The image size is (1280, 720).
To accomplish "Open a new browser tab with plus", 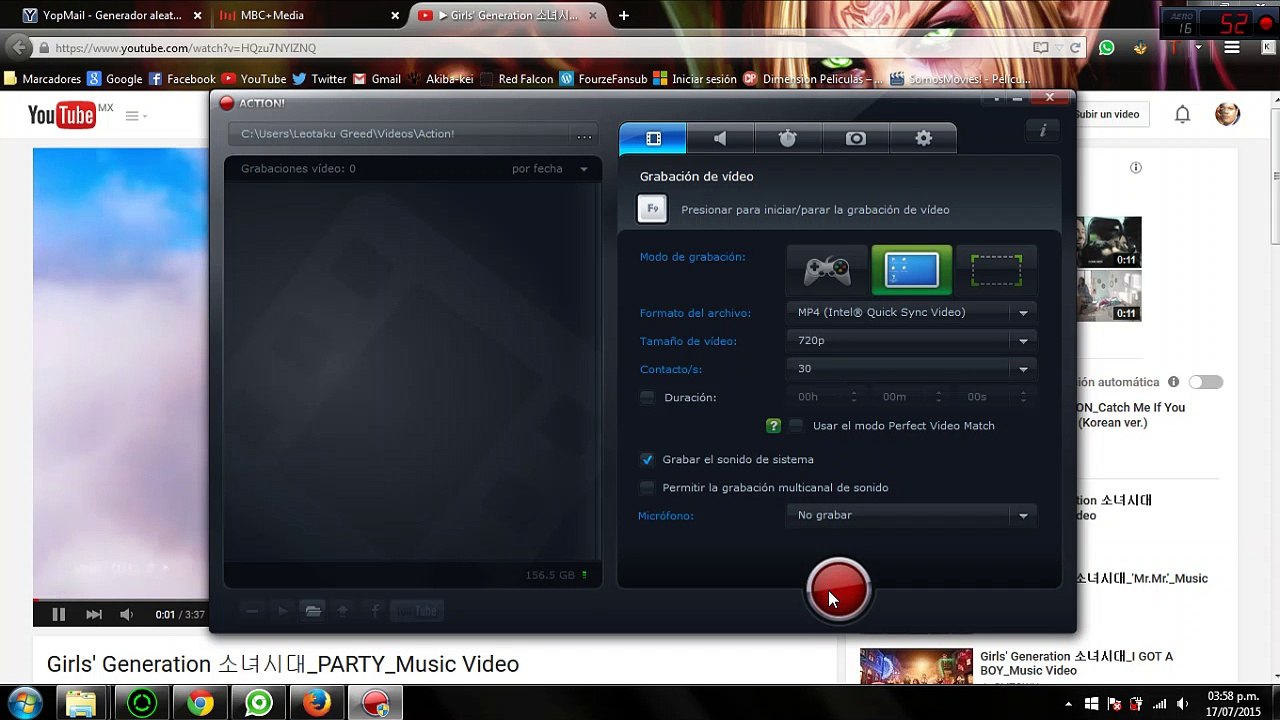I will click(x=624, y=16).
